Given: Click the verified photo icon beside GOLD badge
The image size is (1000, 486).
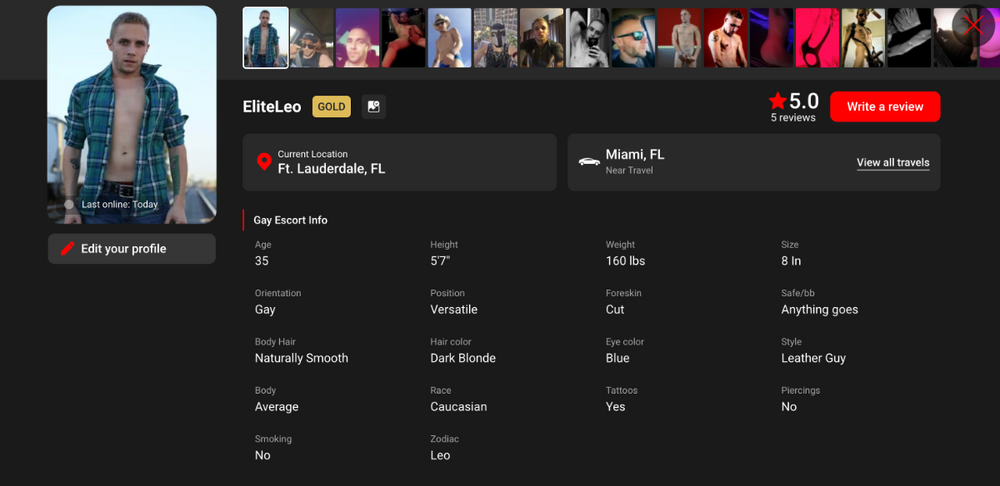Looking at the screenshot, I should click(374, 107).
